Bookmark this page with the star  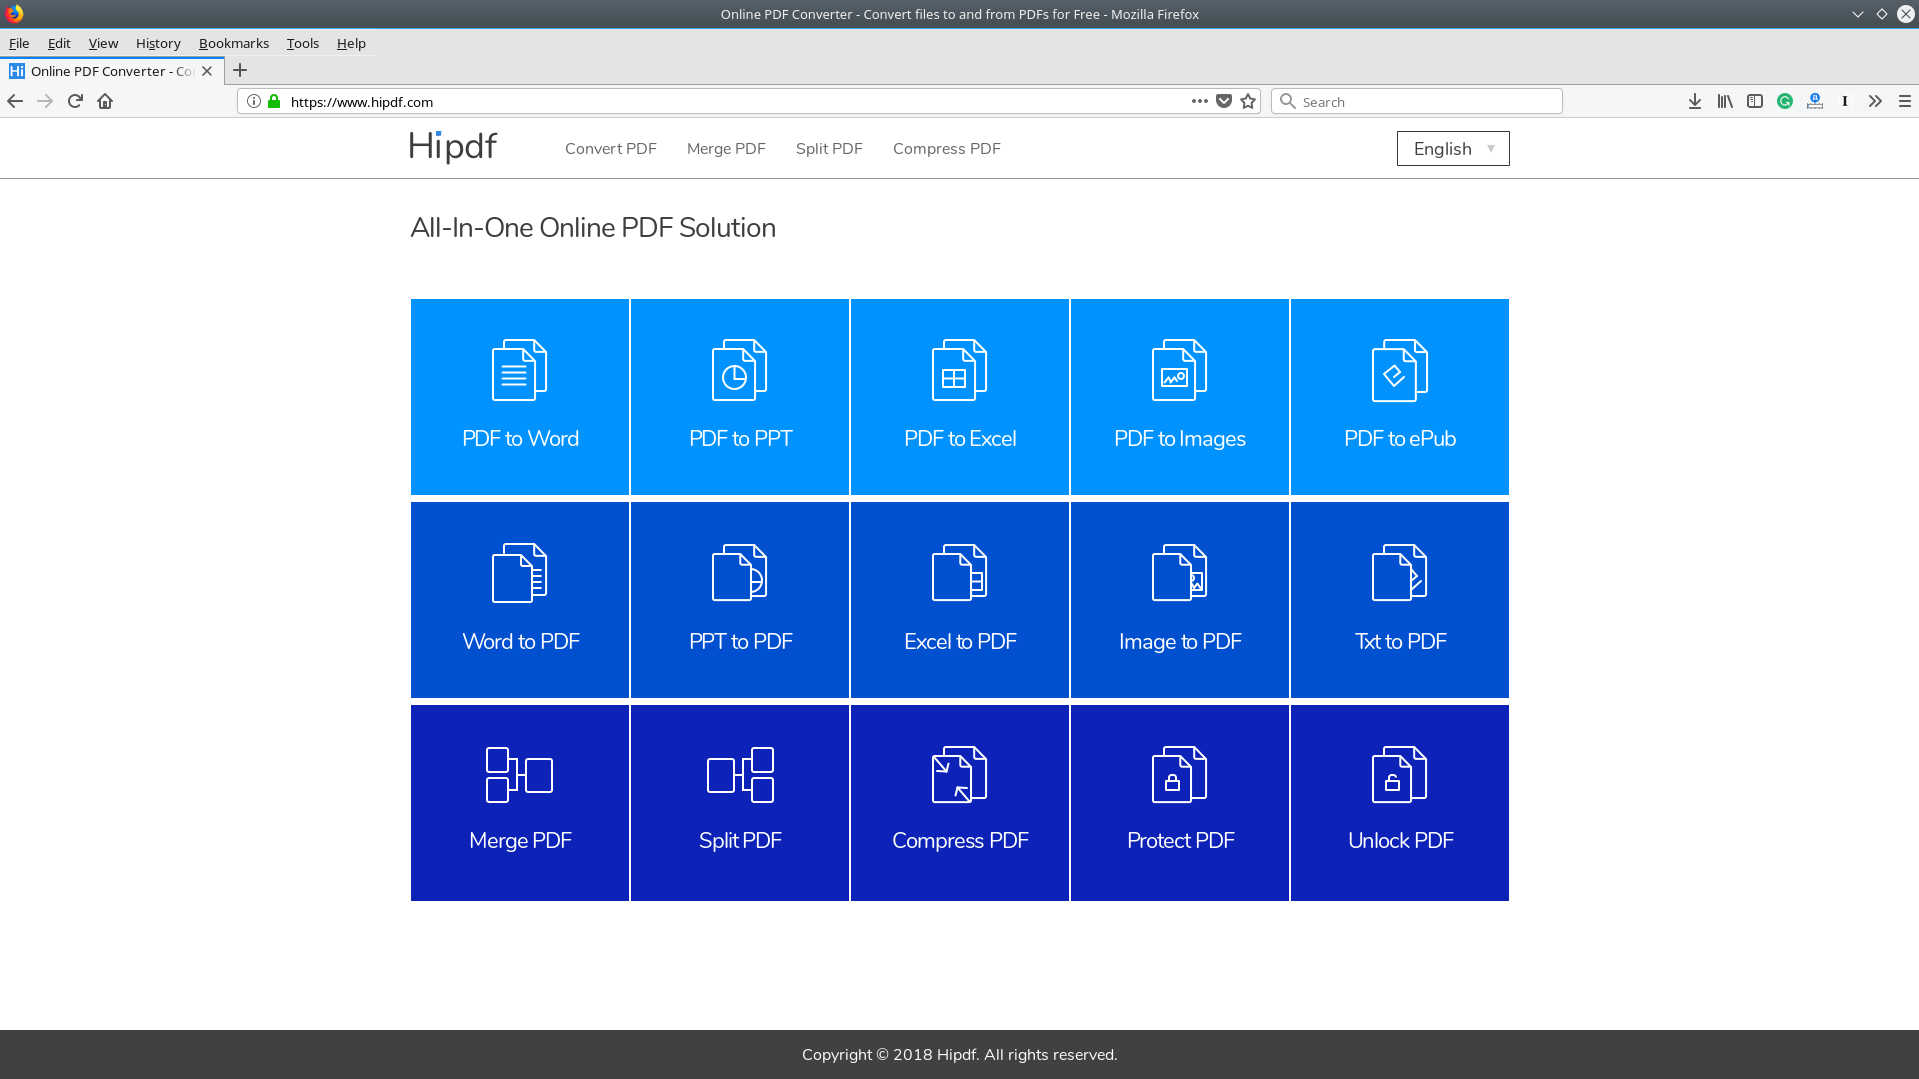(1248, 101)
